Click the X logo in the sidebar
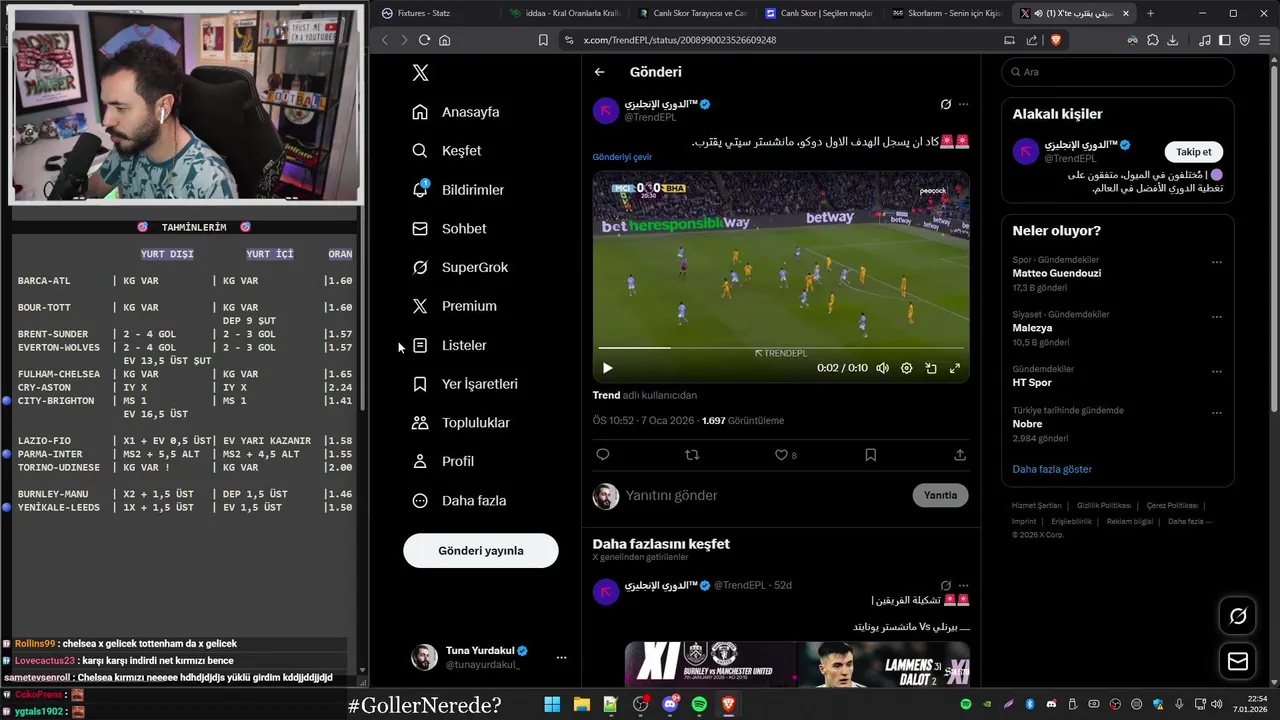 pos(421,73)
